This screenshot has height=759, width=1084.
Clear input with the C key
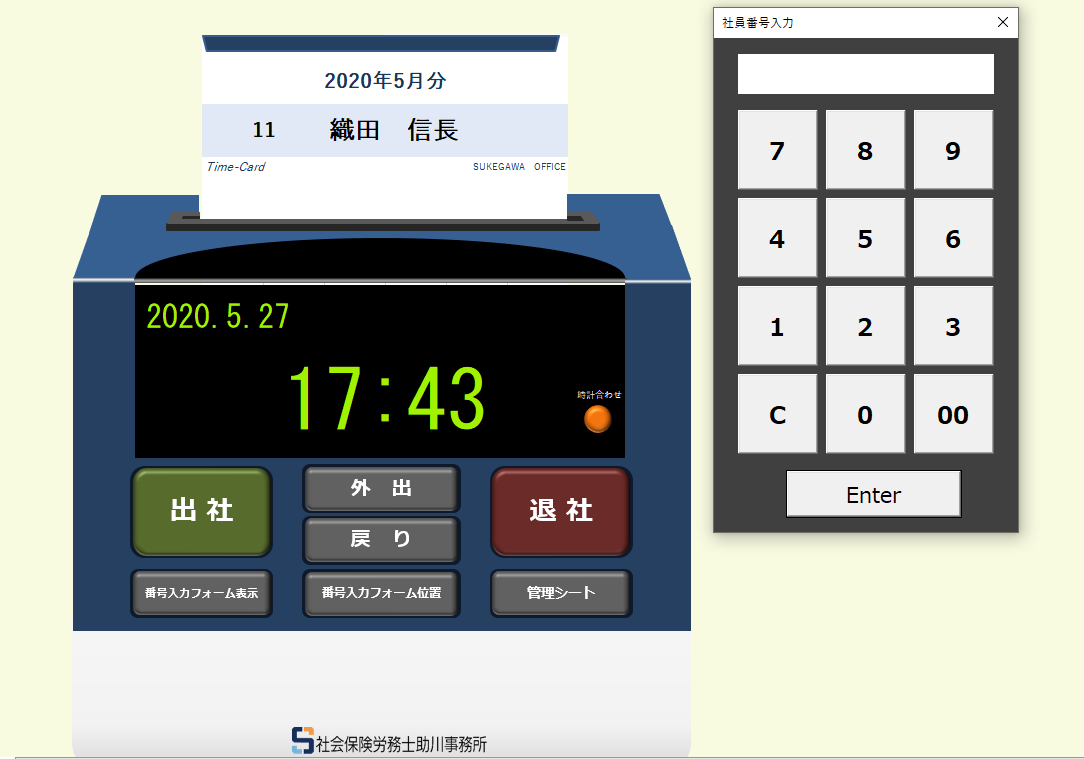pyautogui.click(x=777, y=414)
